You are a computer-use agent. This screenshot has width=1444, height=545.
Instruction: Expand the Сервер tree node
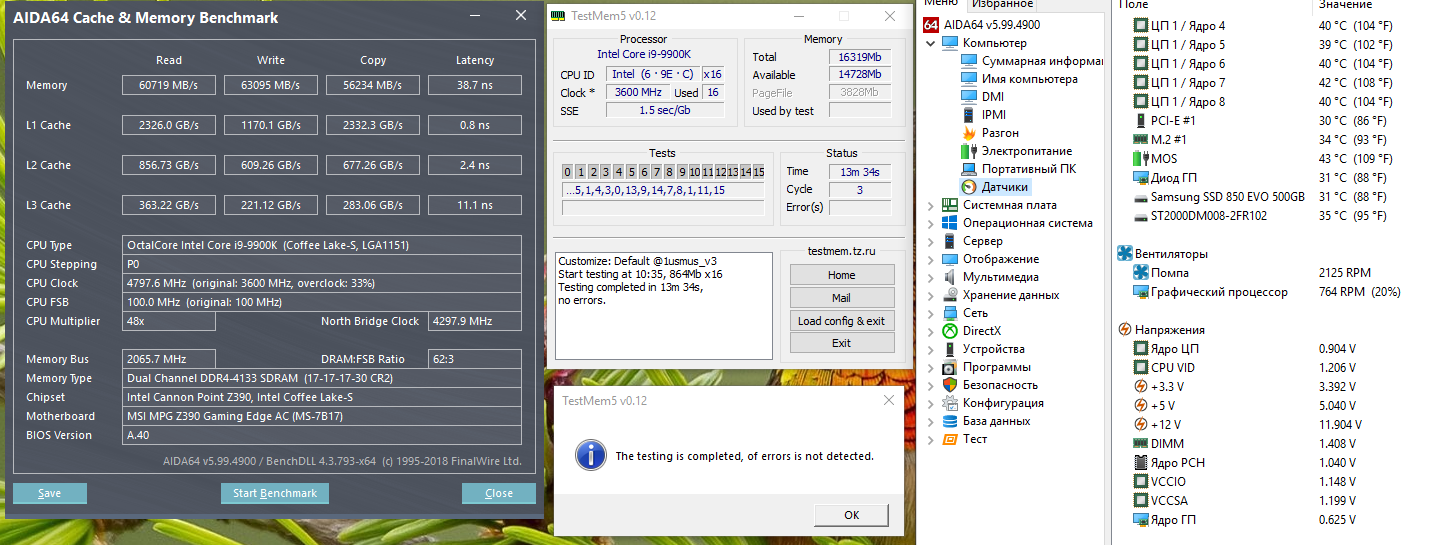tap(931, 242)
